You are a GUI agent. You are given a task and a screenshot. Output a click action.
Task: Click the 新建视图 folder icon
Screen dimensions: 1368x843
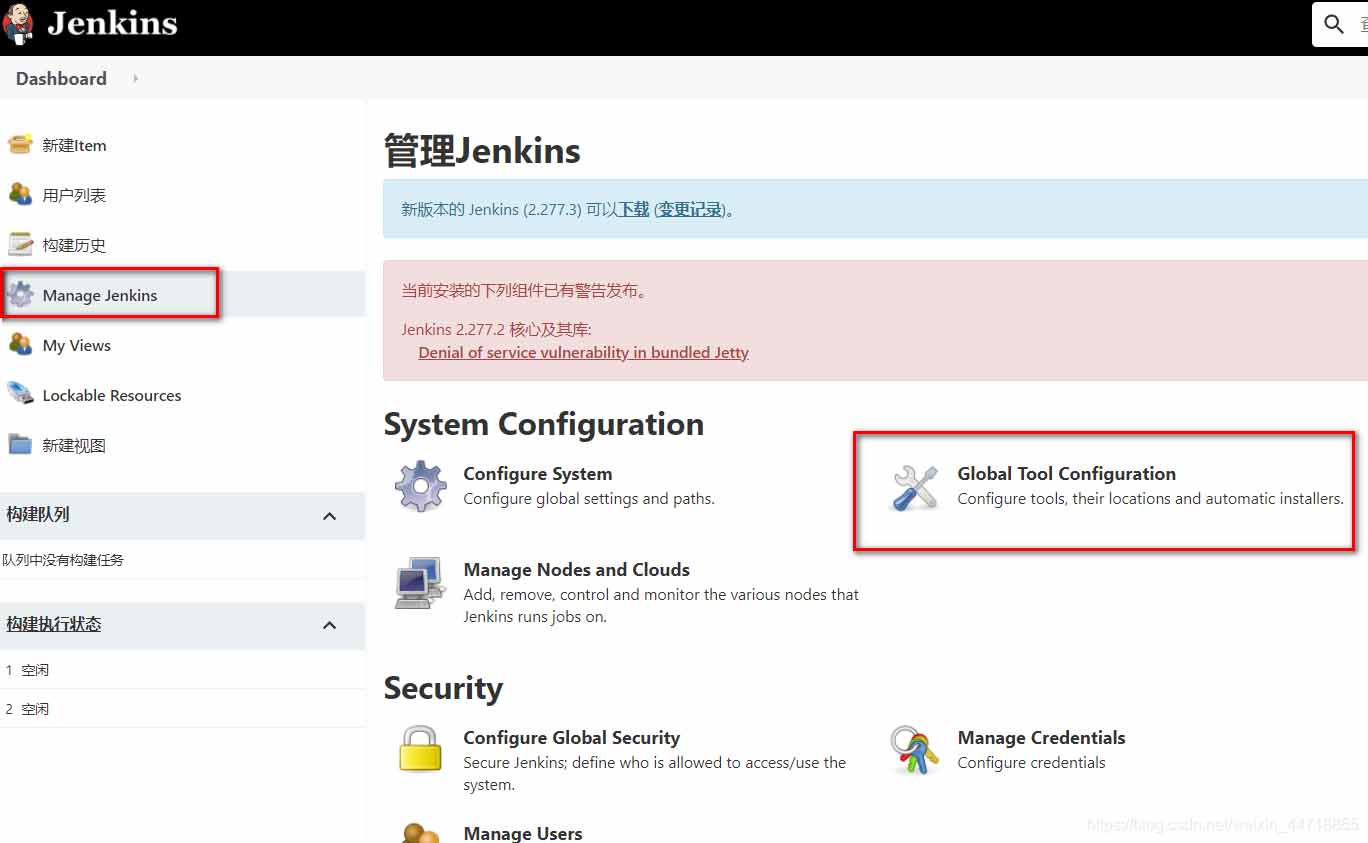pos(20,444)
